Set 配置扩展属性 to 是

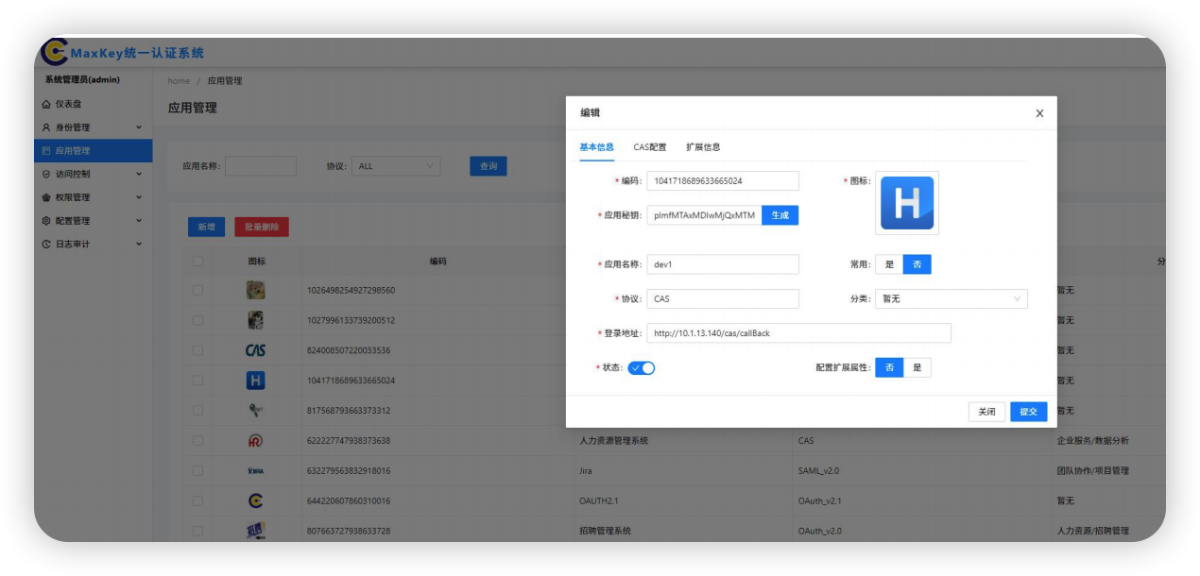[x=917, y=368]
